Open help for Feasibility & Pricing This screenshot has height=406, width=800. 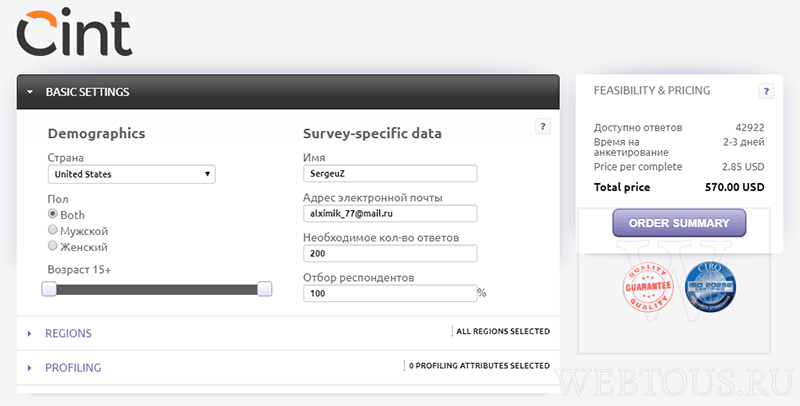pyautogui.click(x=766, y=91)
